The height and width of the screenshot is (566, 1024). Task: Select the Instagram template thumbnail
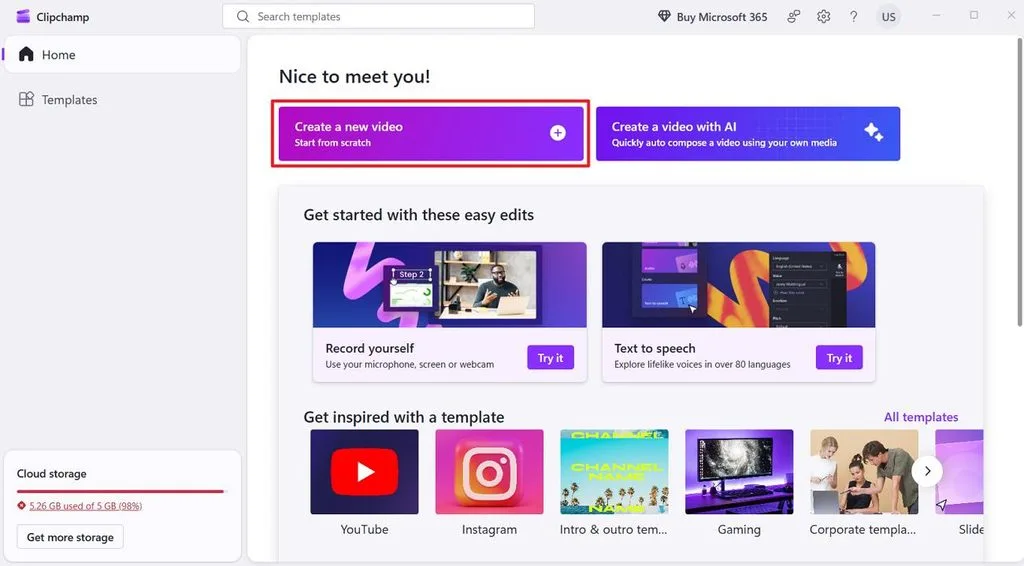[x=489, y=471]
